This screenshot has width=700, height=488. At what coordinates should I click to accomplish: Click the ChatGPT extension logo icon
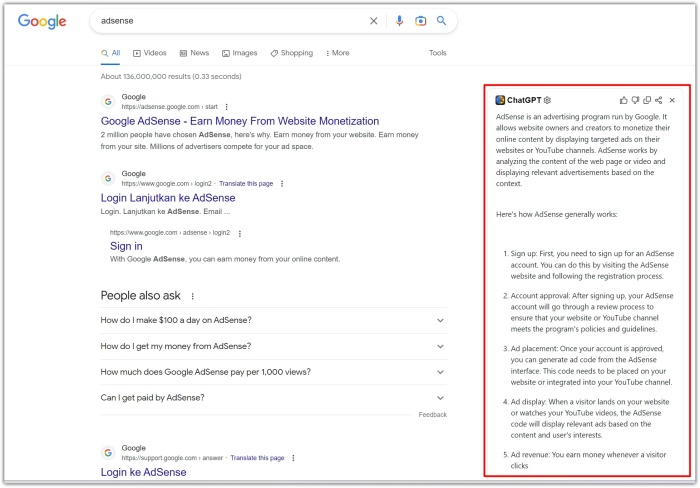coord(500,100)
